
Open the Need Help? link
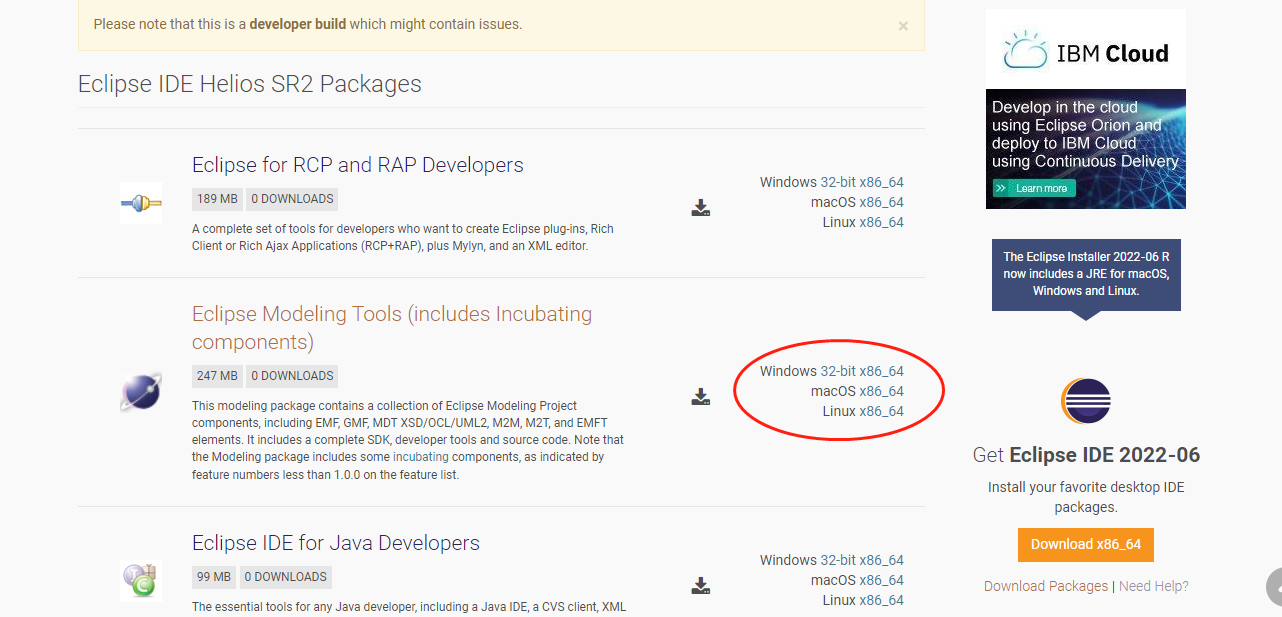1154,586
